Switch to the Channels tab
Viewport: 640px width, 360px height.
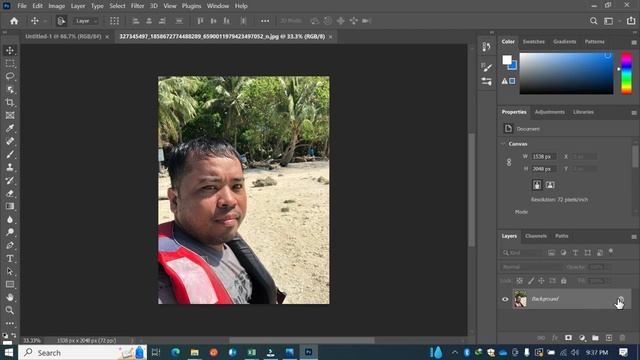pyautogui.click(x=536, y=236)
